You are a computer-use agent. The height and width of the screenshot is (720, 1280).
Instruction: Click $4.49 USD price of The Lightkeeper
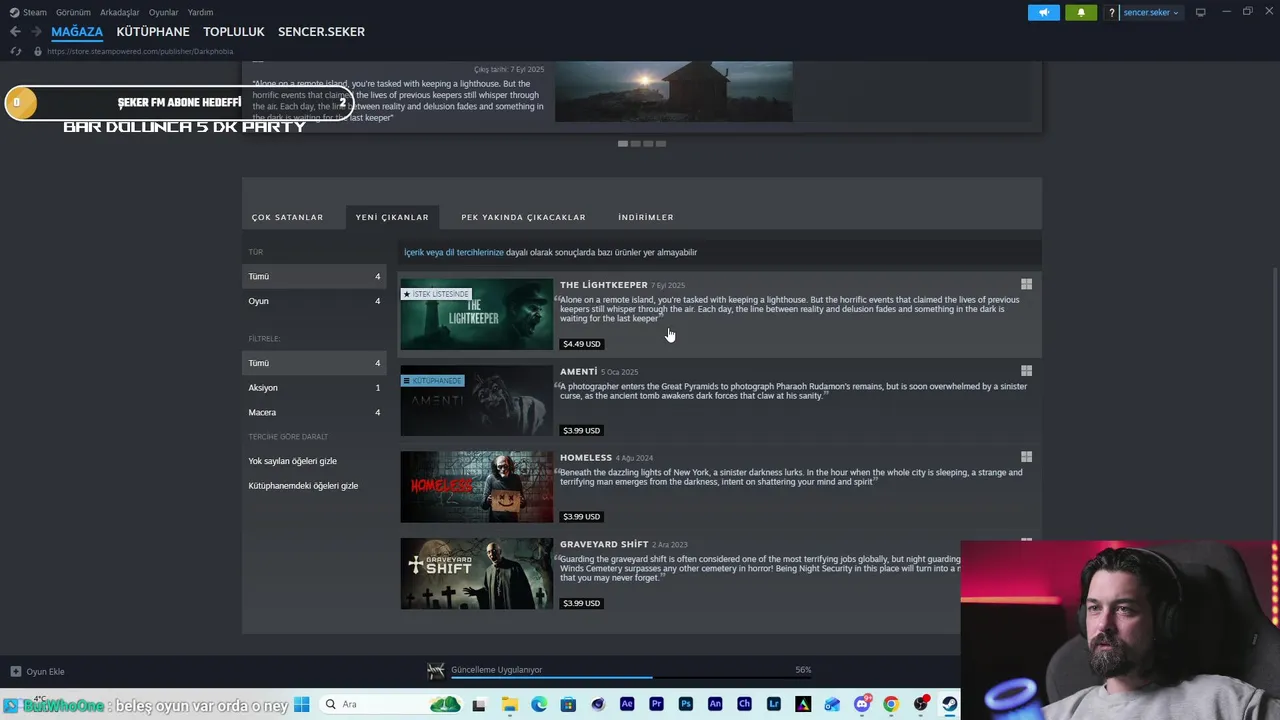[582, 344]
